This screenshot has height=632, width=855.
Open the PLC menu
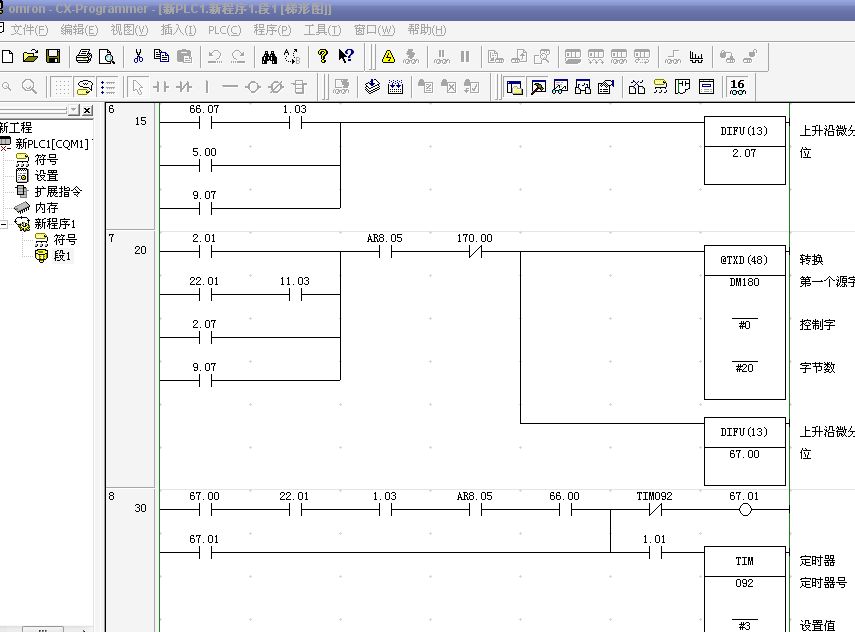(x=224, y=30)
